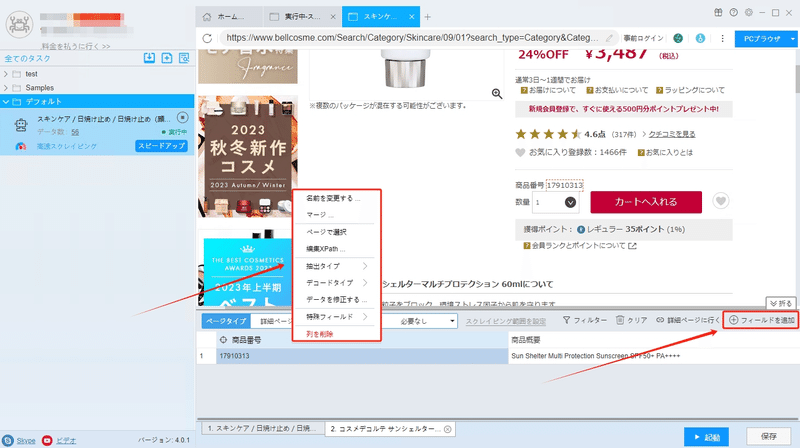Edit the URL with the pencil icon

point(609,38)
